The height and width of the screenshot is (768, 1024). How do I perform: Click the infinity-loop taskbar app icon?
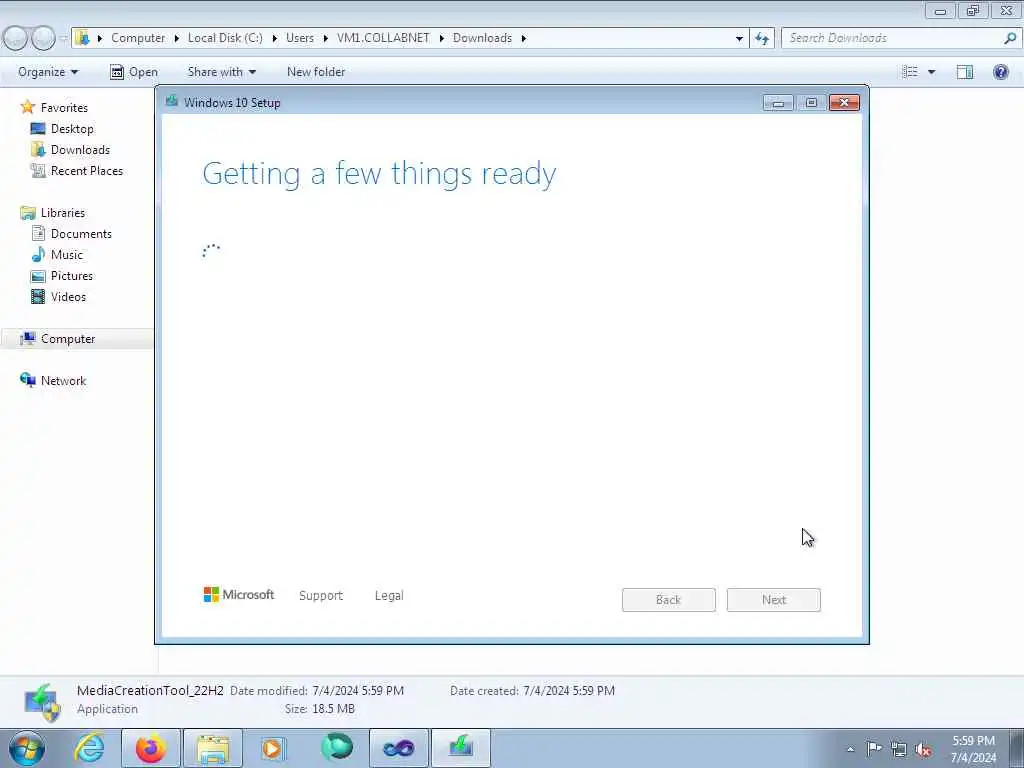point(398,748)
